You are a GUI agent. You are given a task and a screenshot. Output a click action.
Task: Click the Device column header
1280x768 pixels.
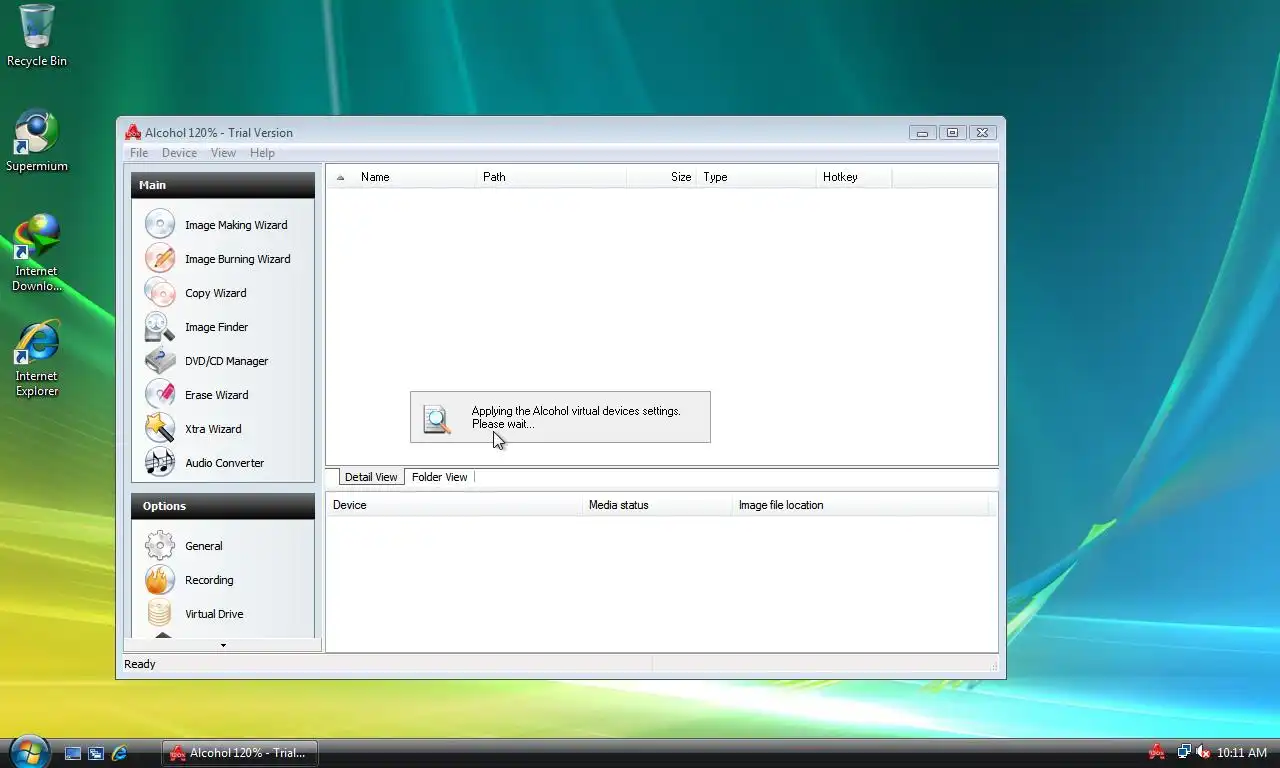(454, 505)
